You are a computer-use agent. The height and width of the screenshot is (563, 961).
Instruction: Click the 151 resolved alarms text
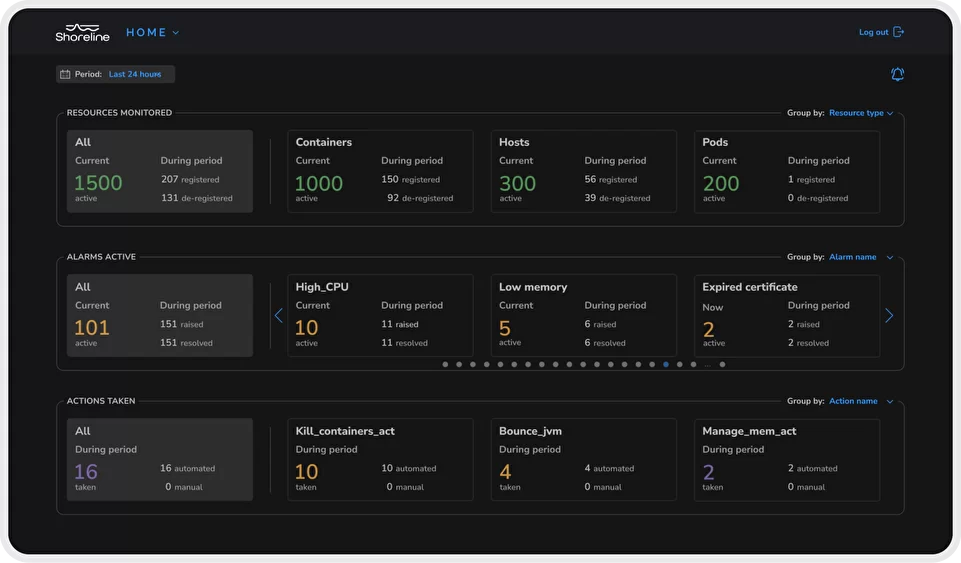tap(186, 342)
